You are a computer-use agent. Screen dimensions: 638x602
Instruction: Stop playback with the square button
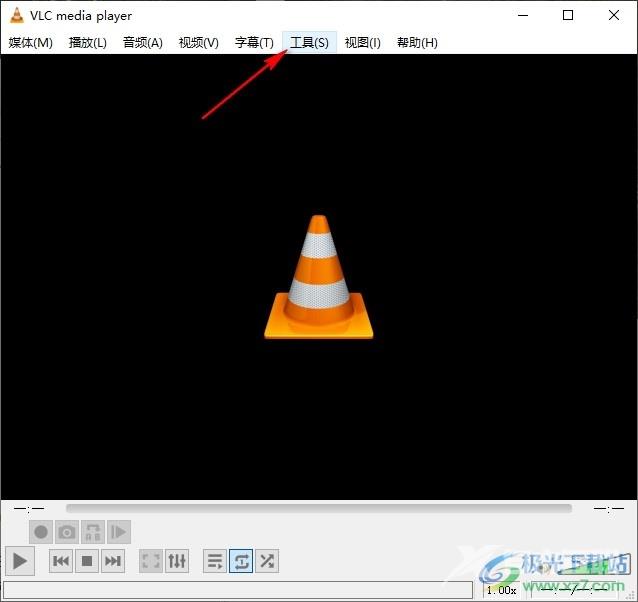(87, 561)
